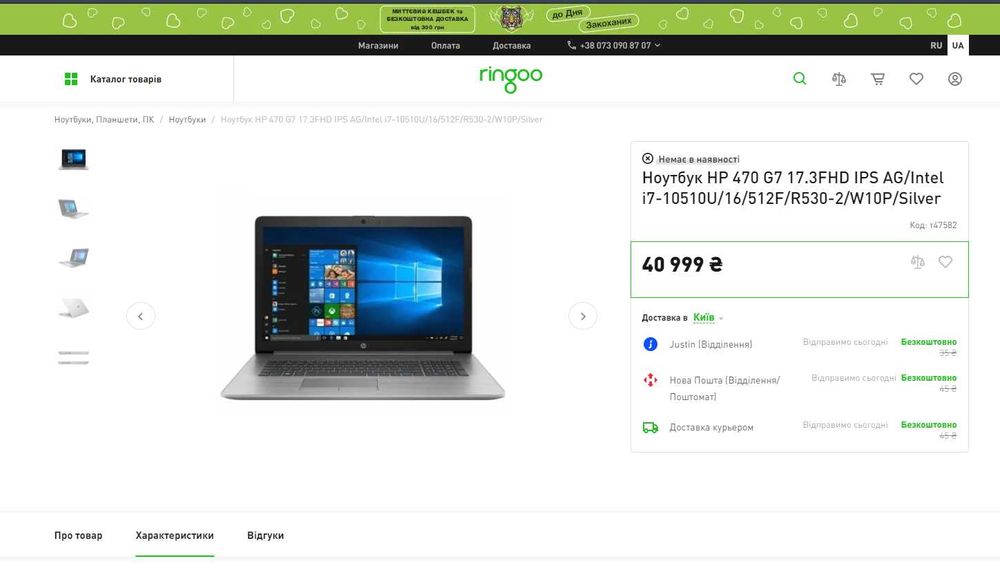Switch site language to RU
This screenshot has height=584, width=1000.
936,45
